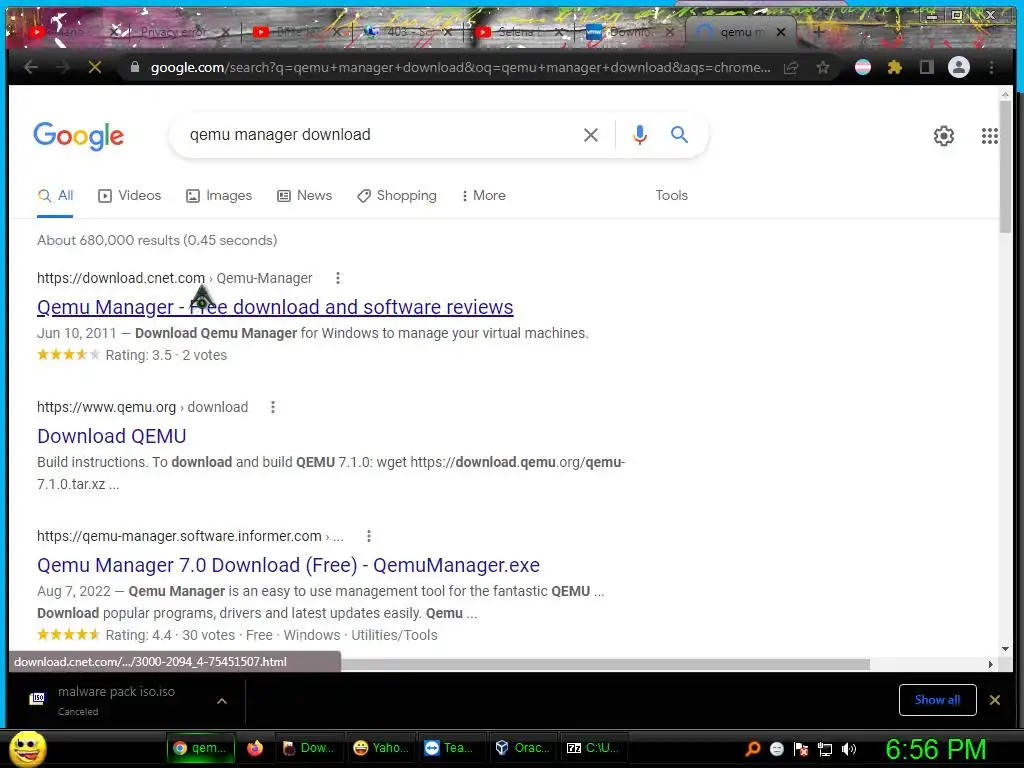
Task: Open the Chrome profile avatar
Action: (959, 67)
